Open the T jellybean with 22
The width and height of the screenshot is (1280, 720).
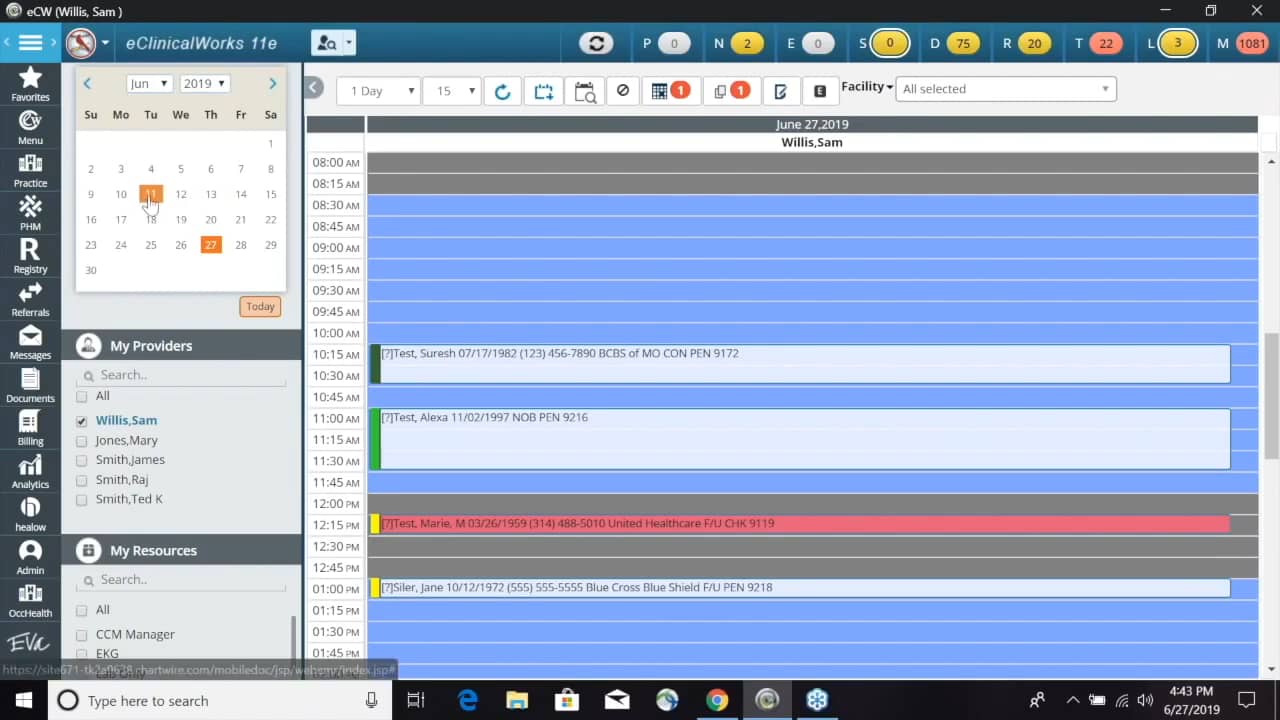(1106, 44)
